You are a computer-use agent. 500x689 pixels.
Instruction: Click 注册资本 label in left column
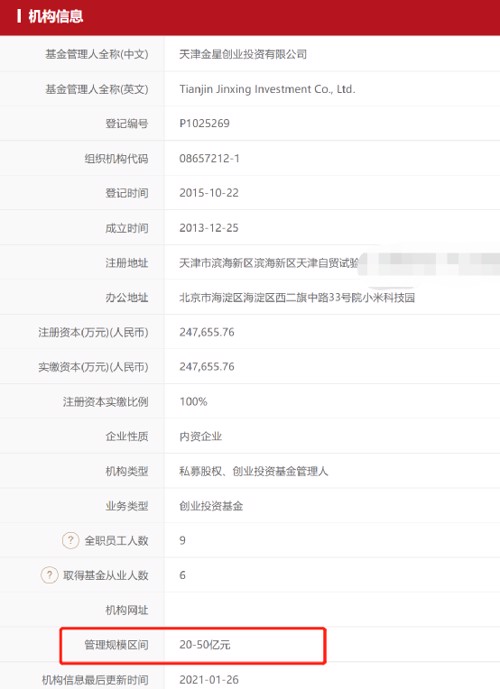93,332
